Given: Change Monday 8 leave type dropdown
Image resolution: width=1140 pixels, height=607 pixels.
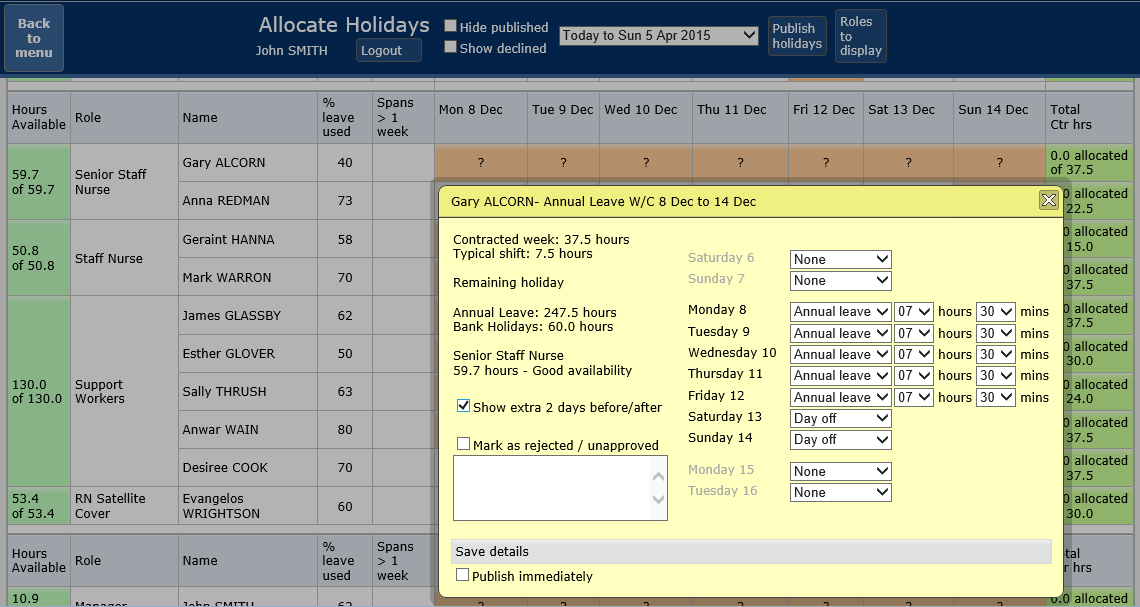Looking at the screenshot, I should [840, 312].
